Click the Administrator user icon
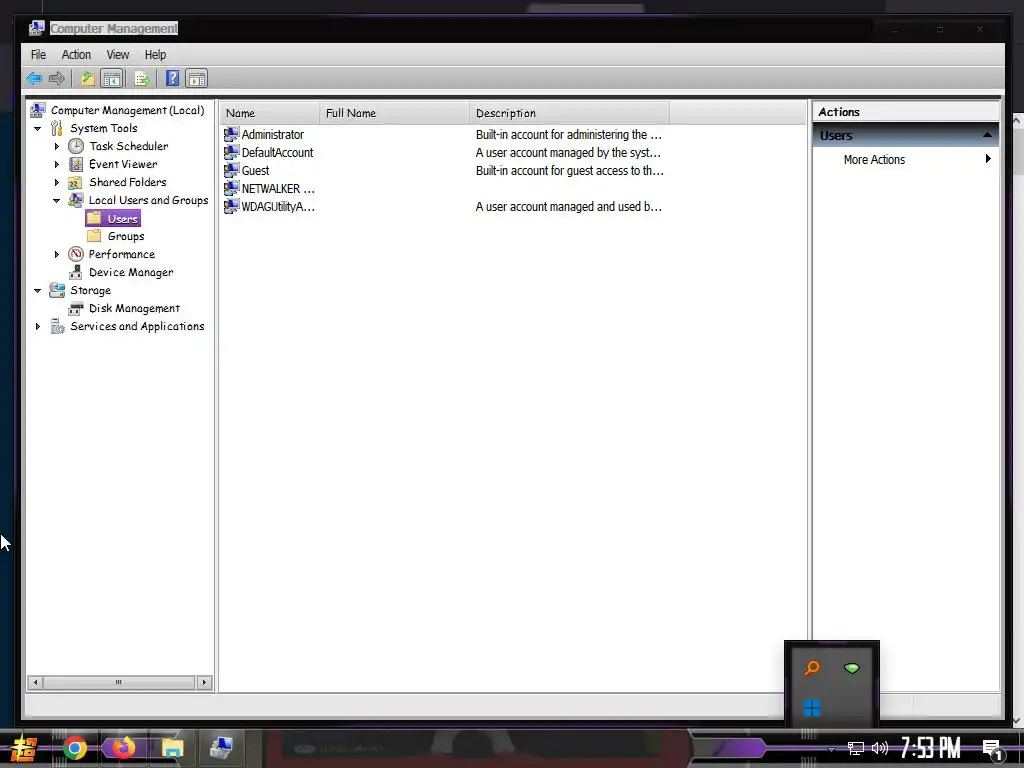 click(x=231, y=135)
